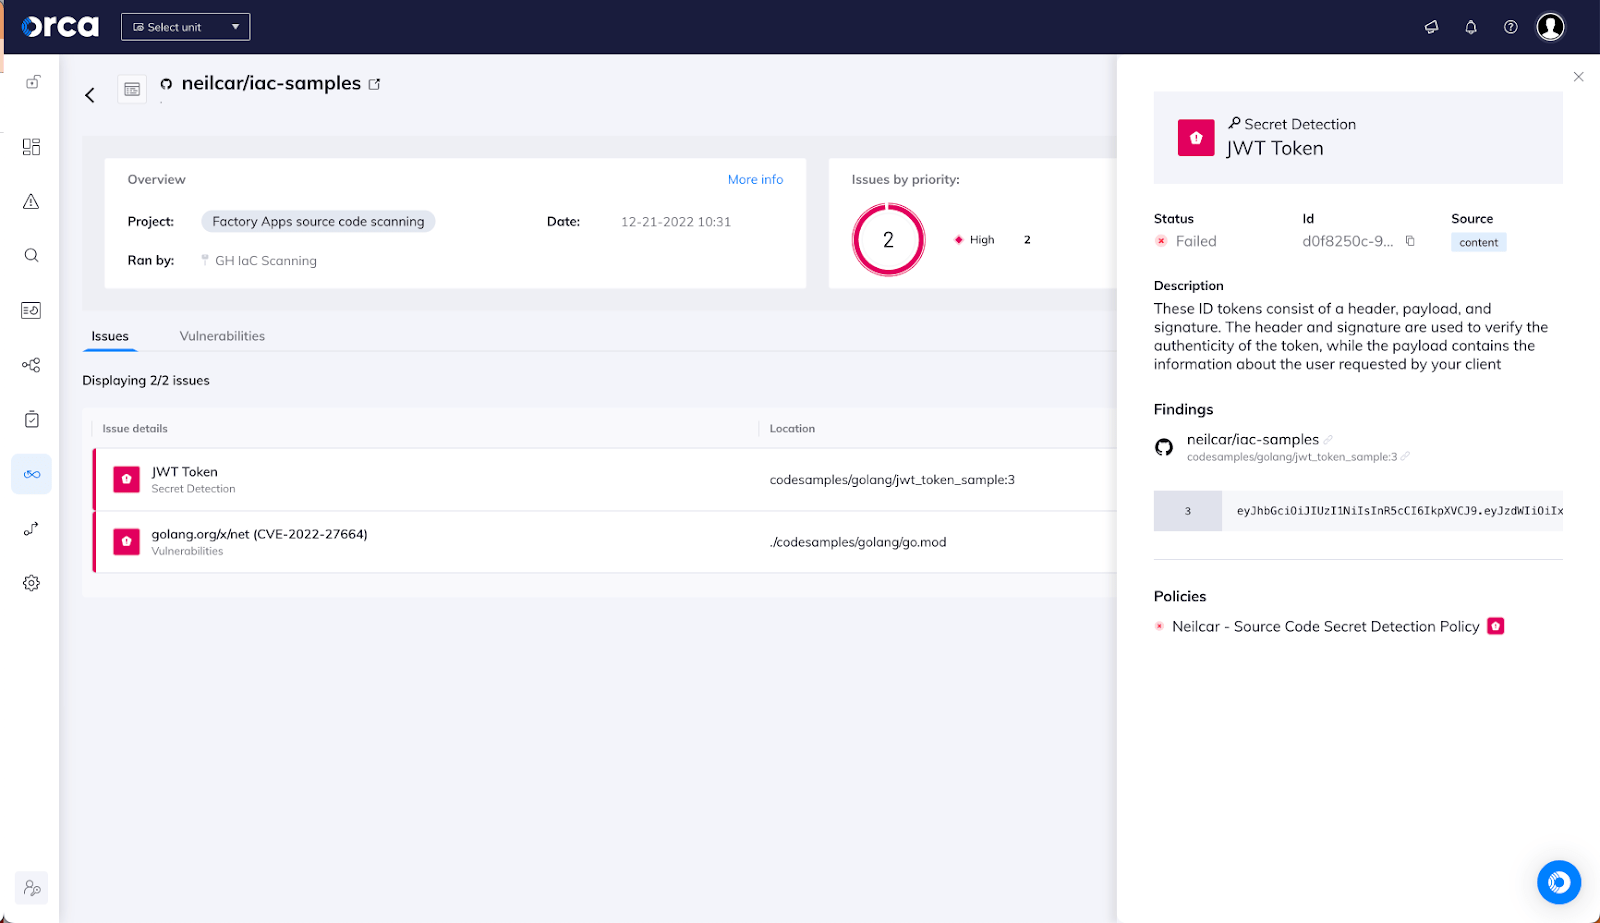Screen dimensions: 1600x923
Task: Select the JWT Token issue row
Action: [x=400, y=479]
